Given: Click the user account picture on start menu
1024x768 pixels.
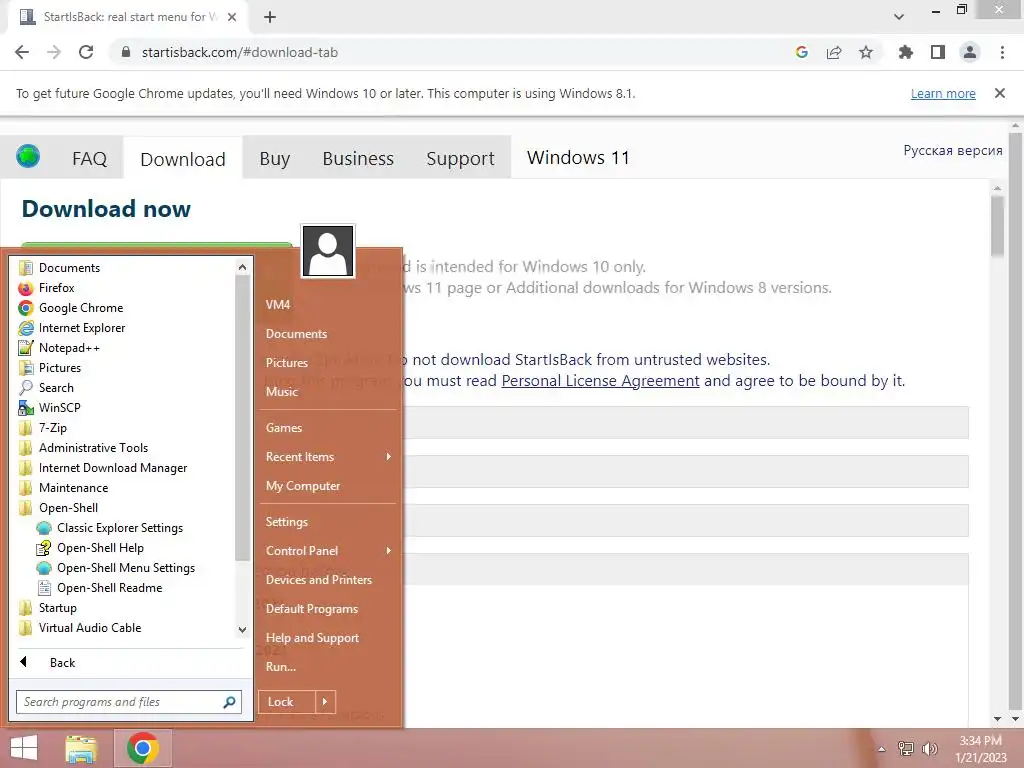Looking at the screenshot, I should [328, 251].
